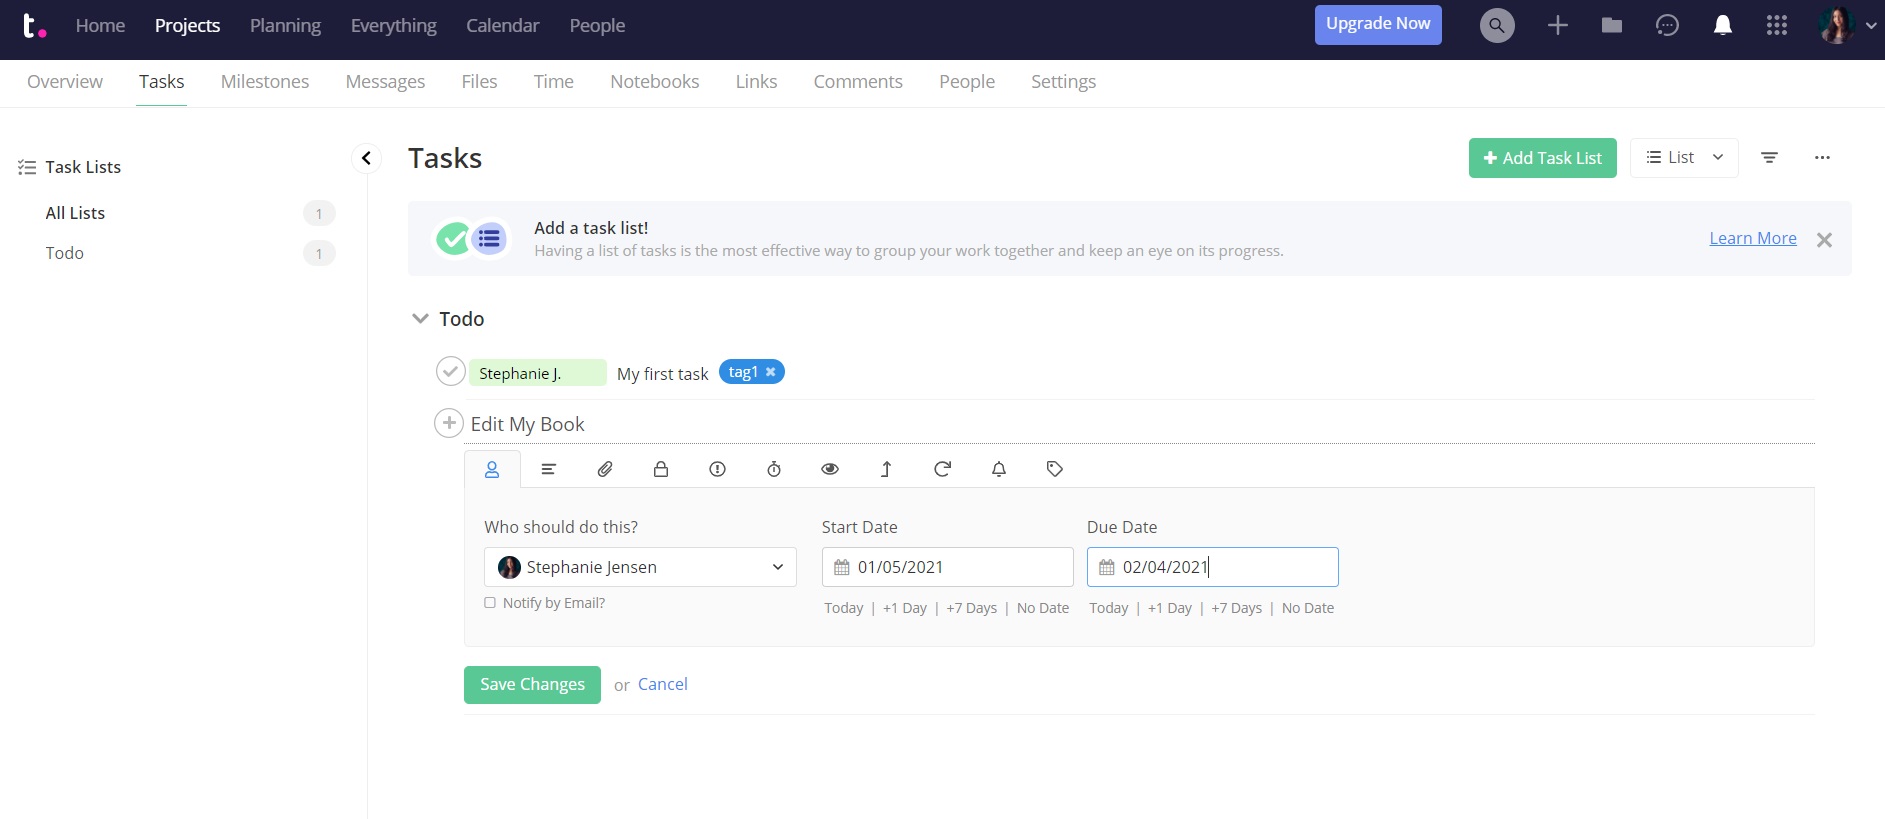Cancel editing the task

click(x=662, y=685)
